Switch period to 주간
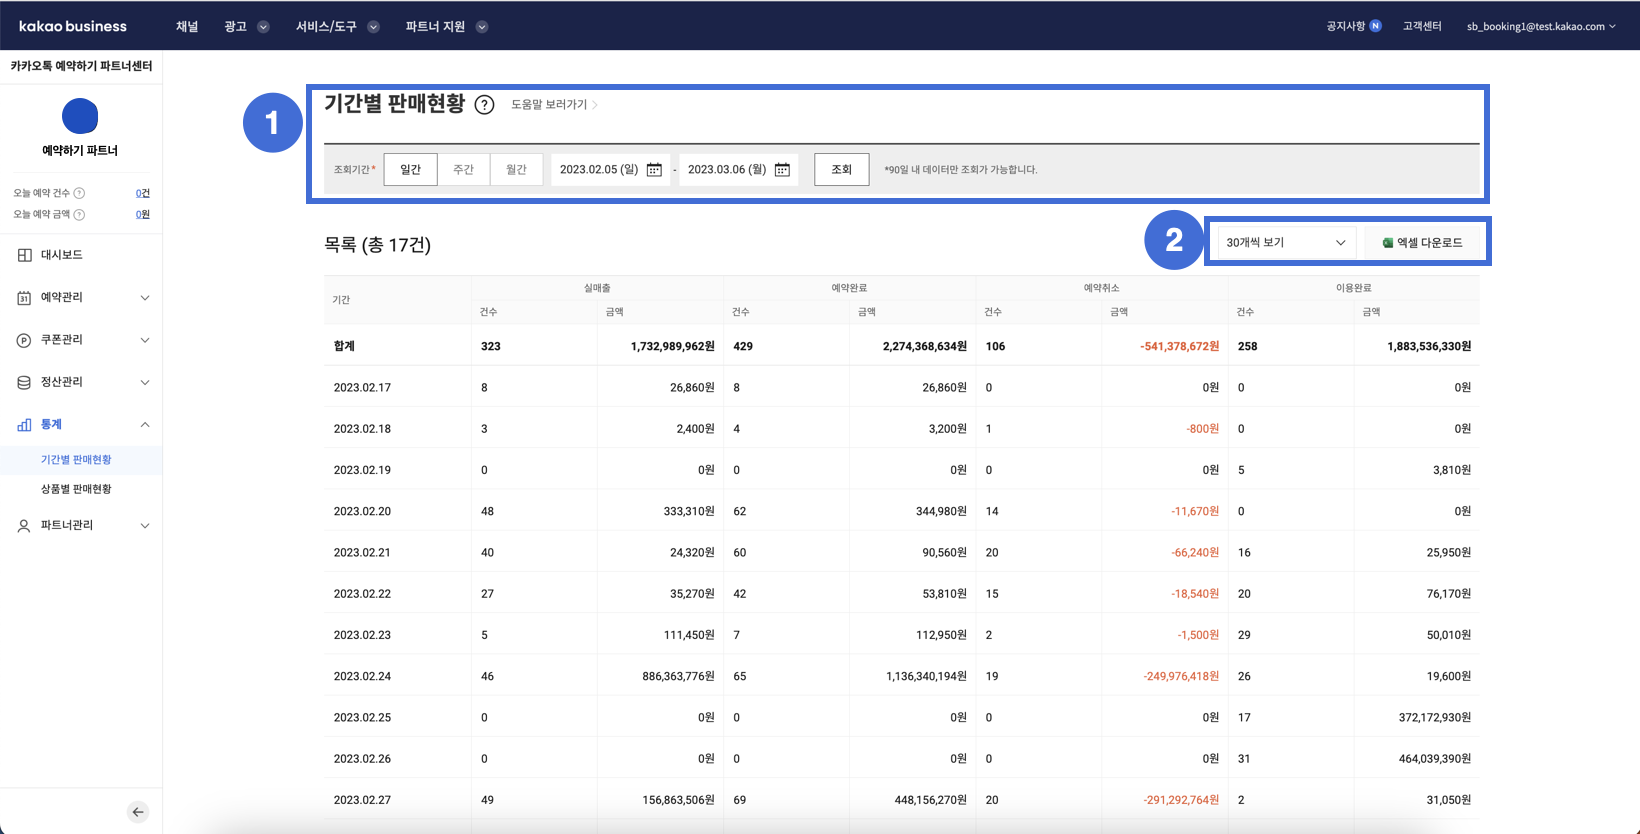1640x834 pixels. tap(463, 170)
